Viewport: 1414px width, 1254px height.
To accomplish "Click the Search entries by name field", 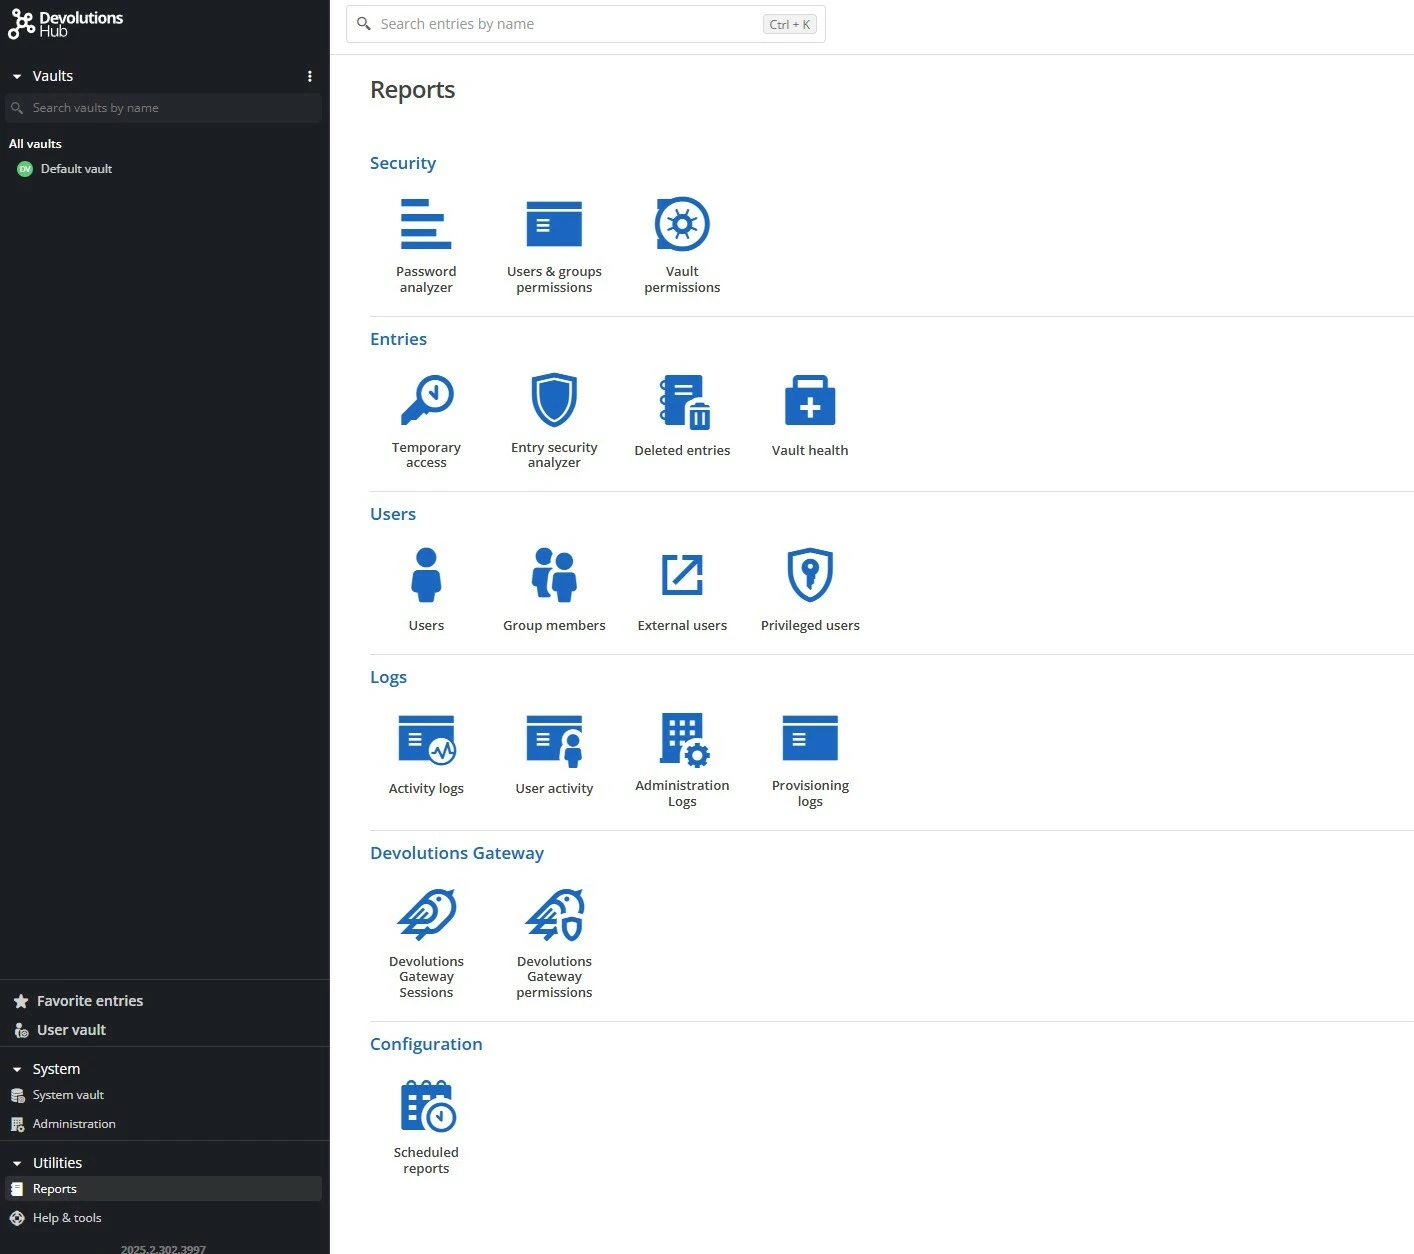I will click(586, 24).
